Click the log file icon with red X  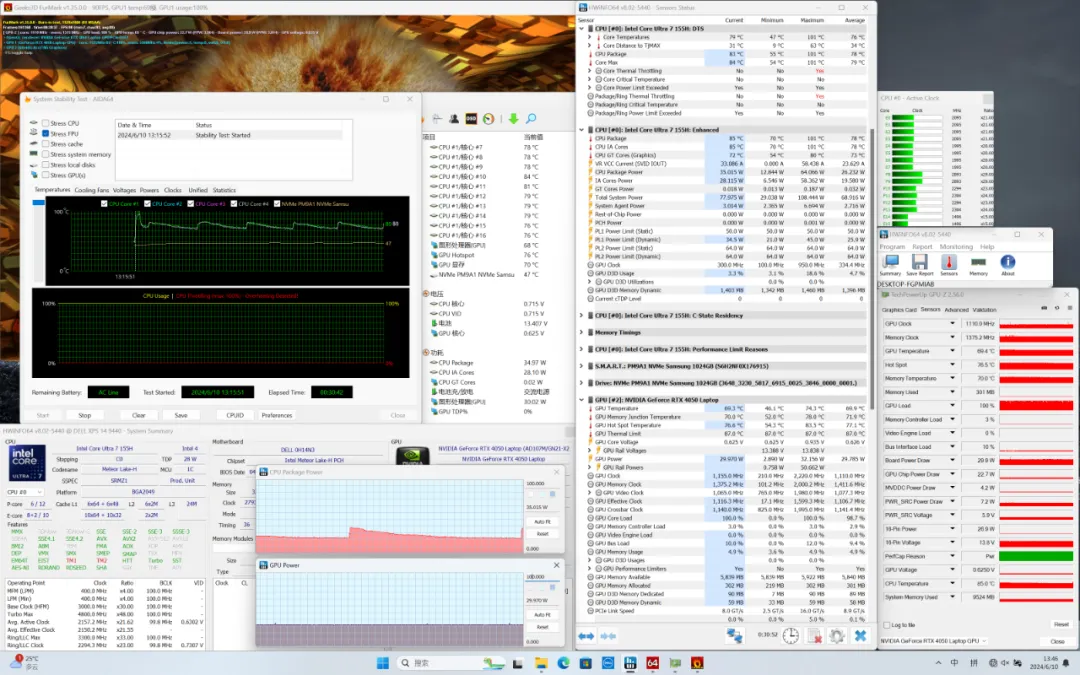click(x=814, y=636)
